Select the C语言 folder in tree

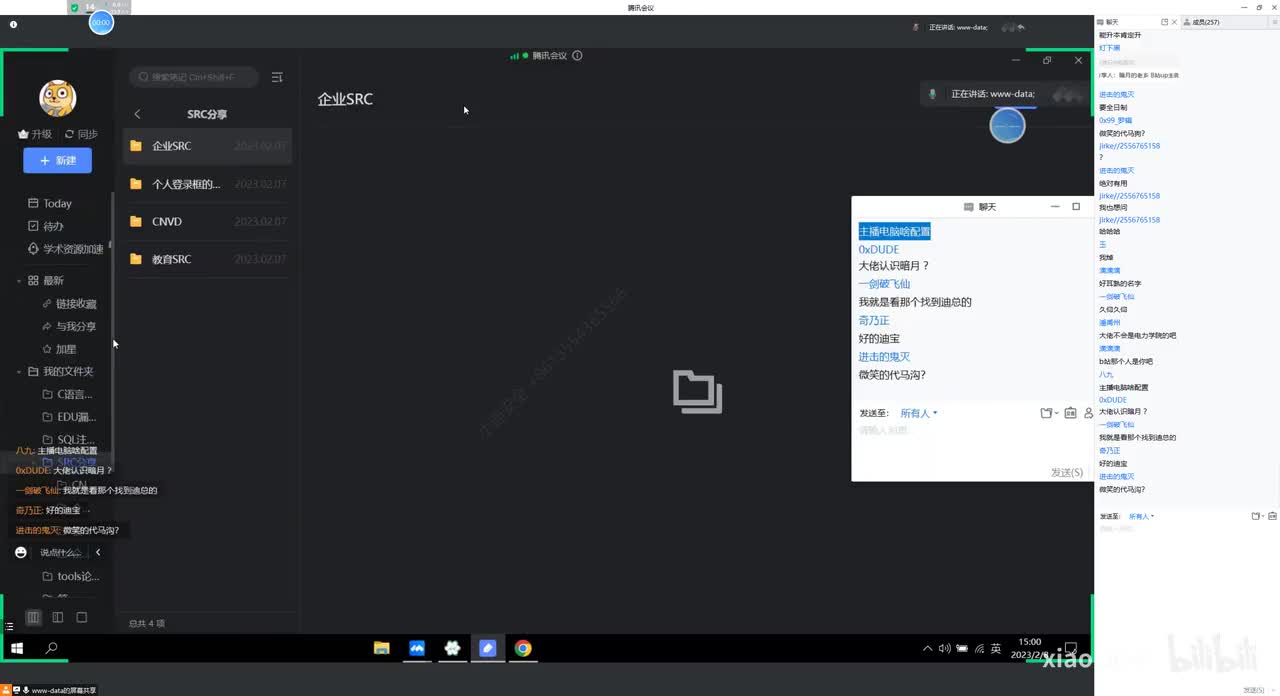(69, 394)
